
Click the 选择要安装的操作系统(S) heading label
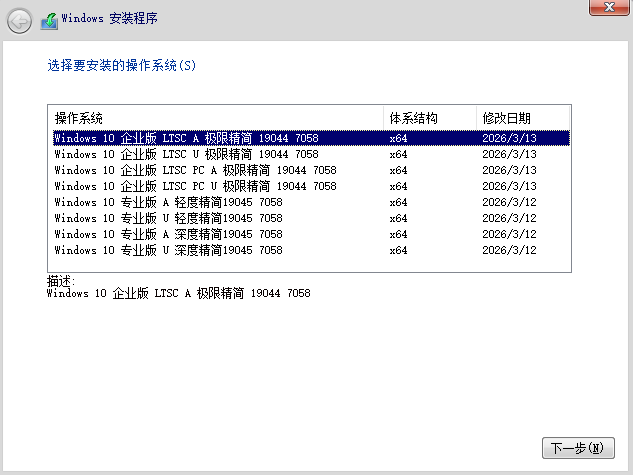coord(122,66)
